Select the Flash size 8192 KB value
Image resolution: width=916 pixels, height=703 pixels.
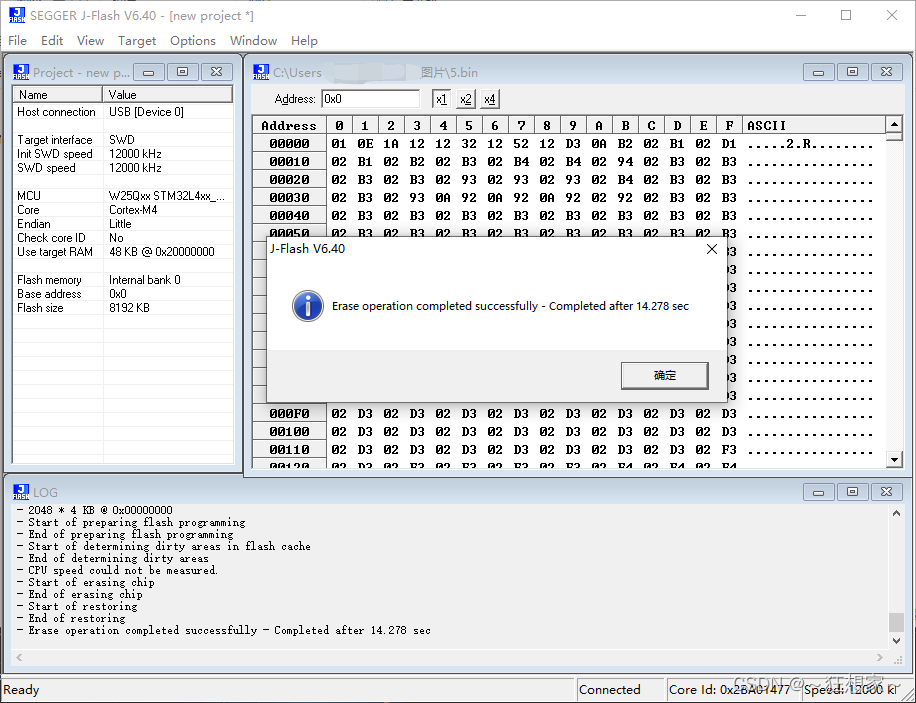[129, 308]
